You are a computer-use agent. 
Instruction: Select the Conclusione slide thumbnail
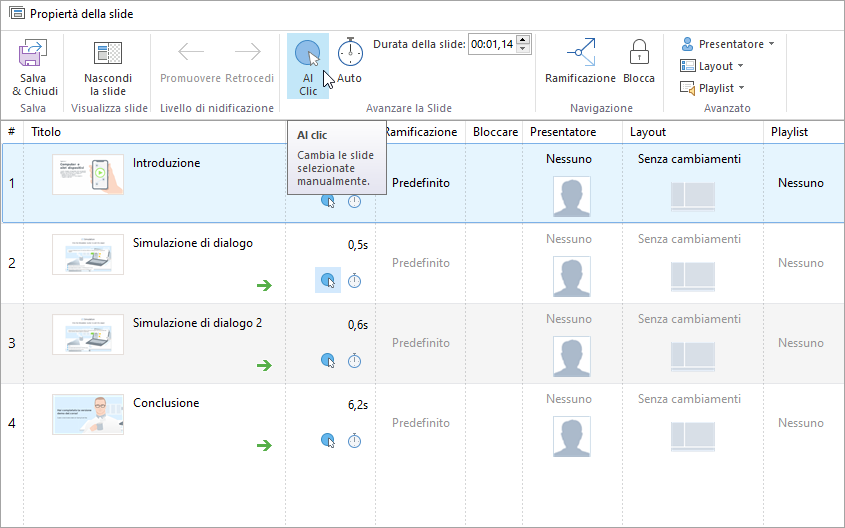coord(88,414)
